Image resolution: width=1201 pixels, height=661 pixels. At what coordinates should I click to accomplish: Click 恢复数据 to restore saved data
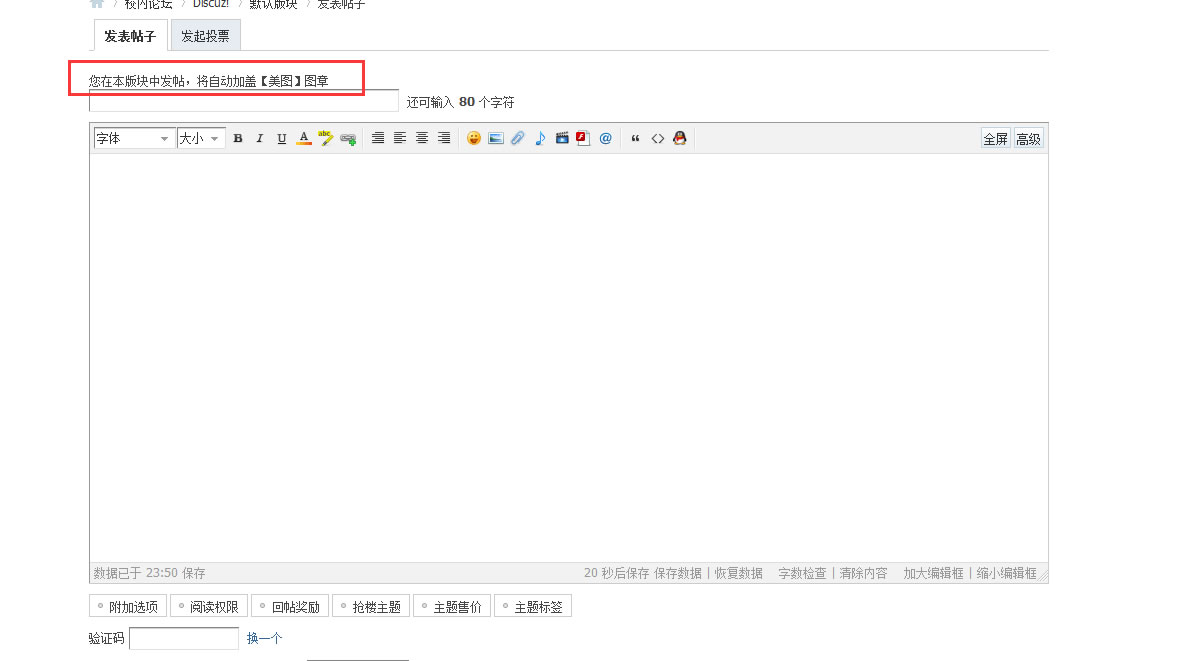click(x=739, y=573)
